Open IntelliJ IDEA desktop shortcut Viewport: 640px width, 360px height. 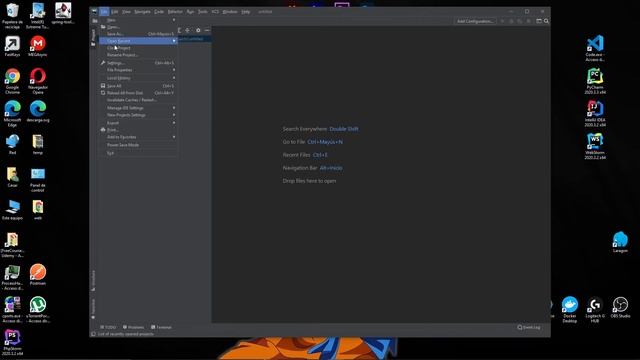(595, 114)
